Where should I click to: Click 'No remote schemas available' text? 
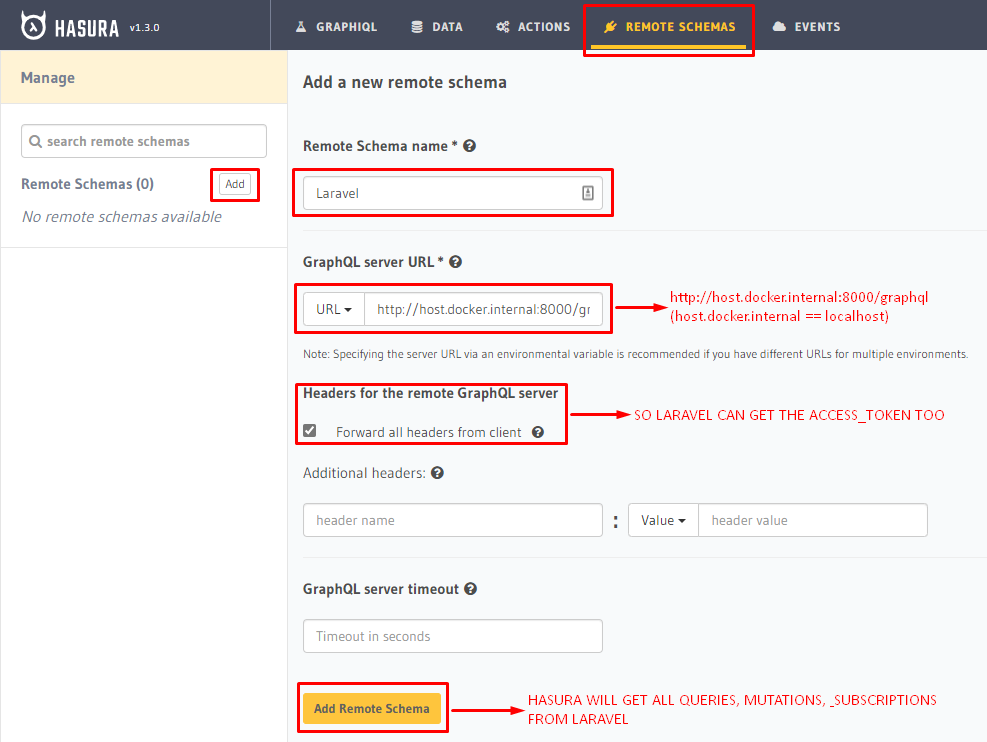coord(121,216)
